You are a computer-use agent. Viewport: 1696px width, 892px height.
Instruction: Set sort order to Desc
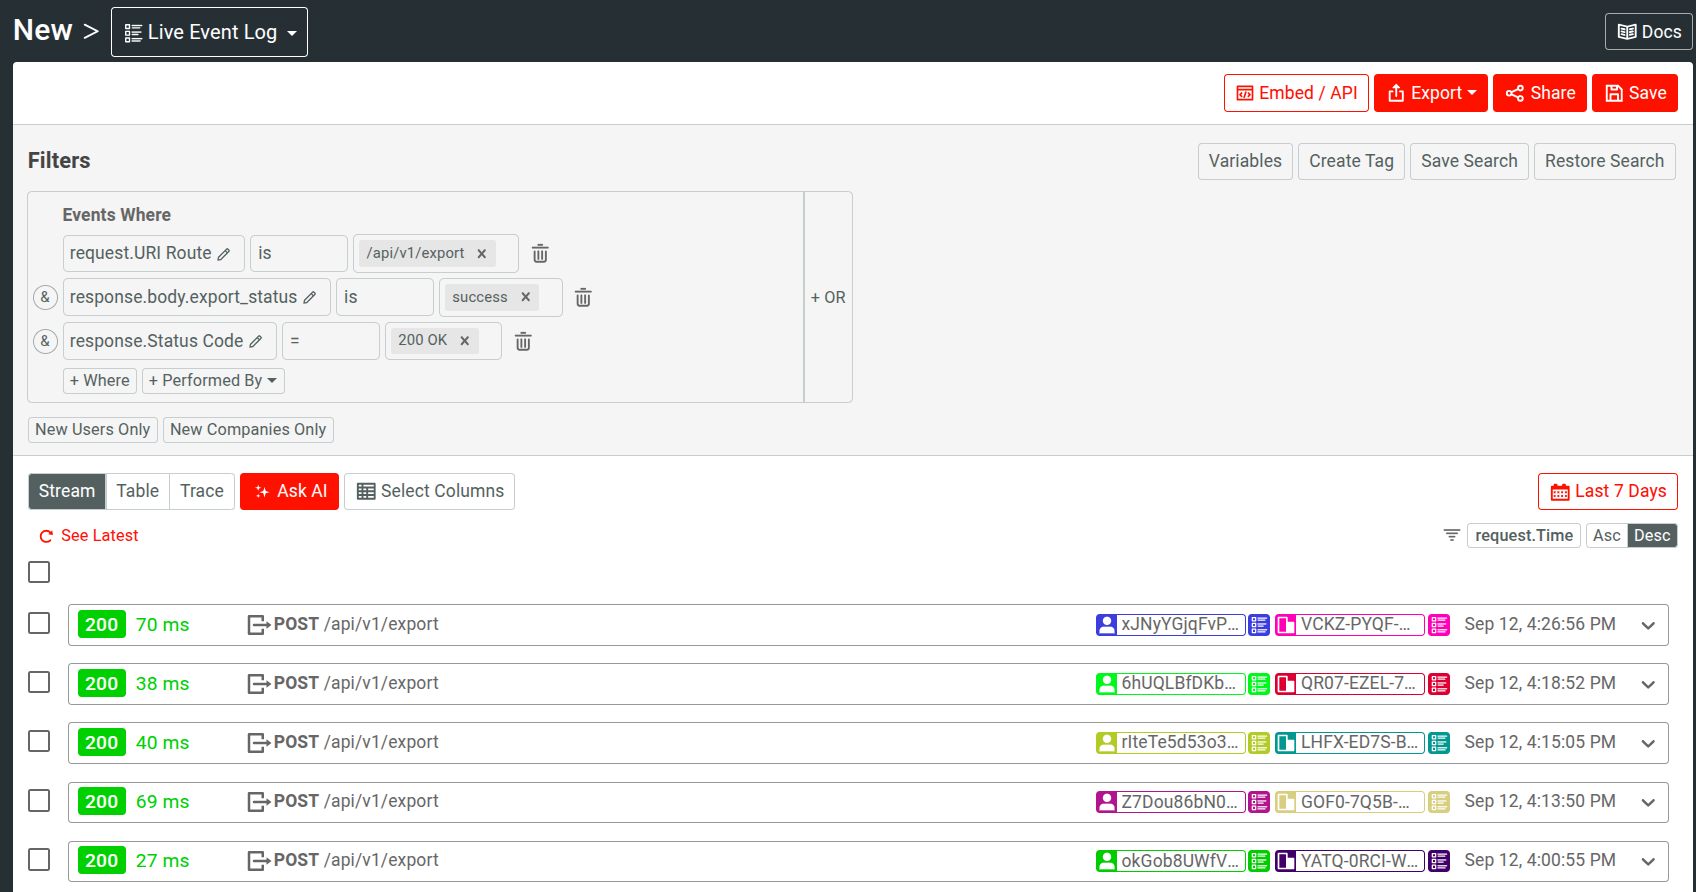[x=1652, y=536]
